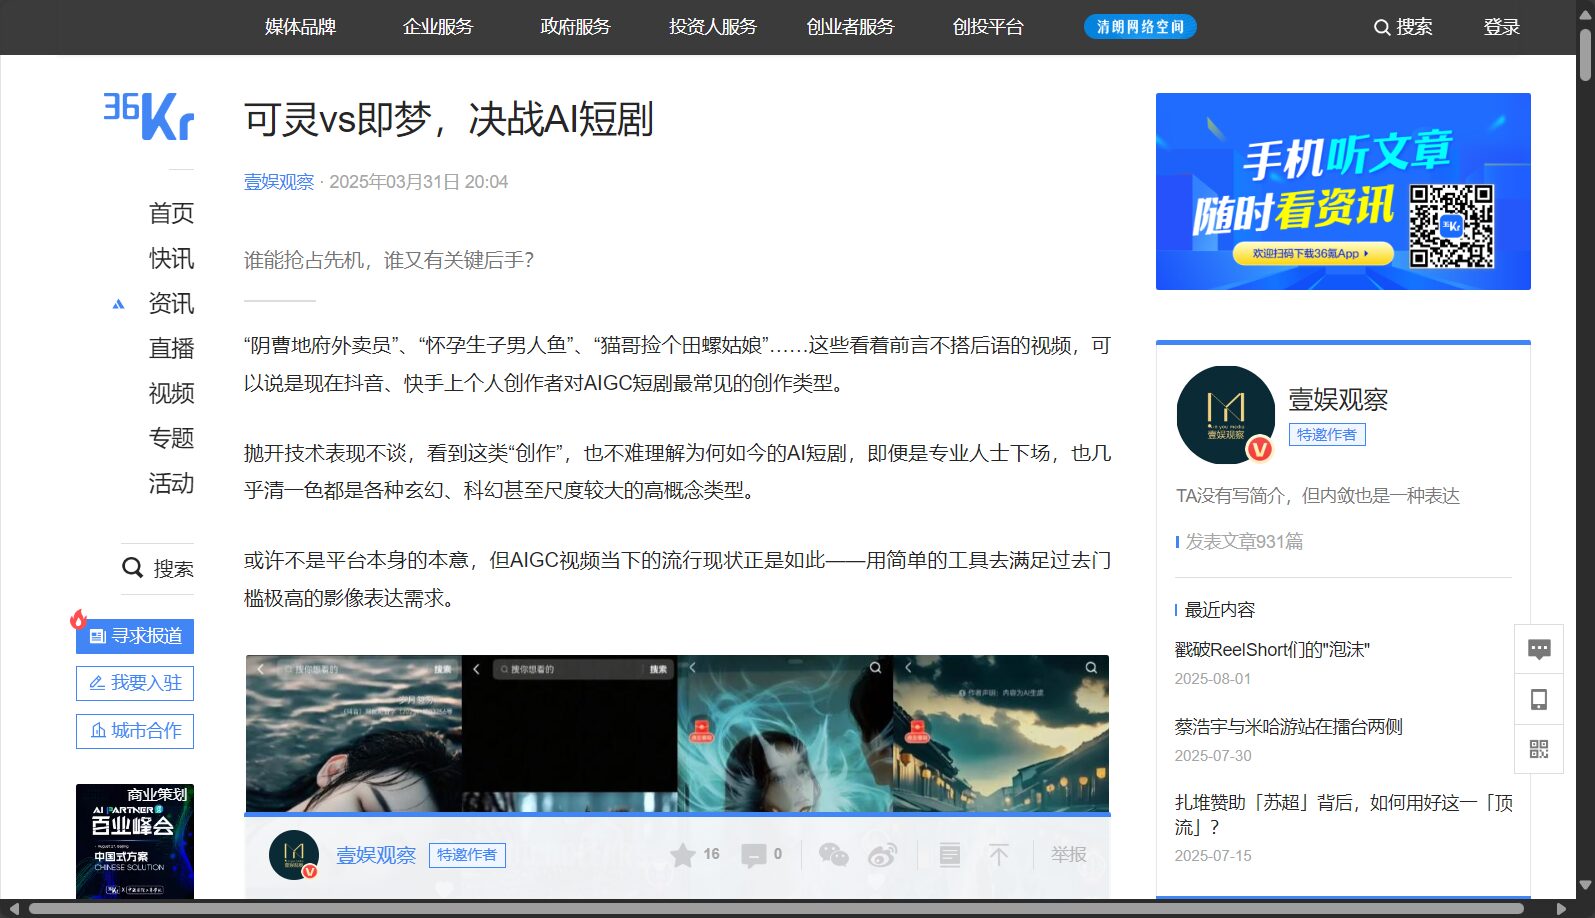Screen dimensions: 1595x918
Task: Open article 蔡浩宇与米哈游站在擂台两侧
Action: 1289,727
